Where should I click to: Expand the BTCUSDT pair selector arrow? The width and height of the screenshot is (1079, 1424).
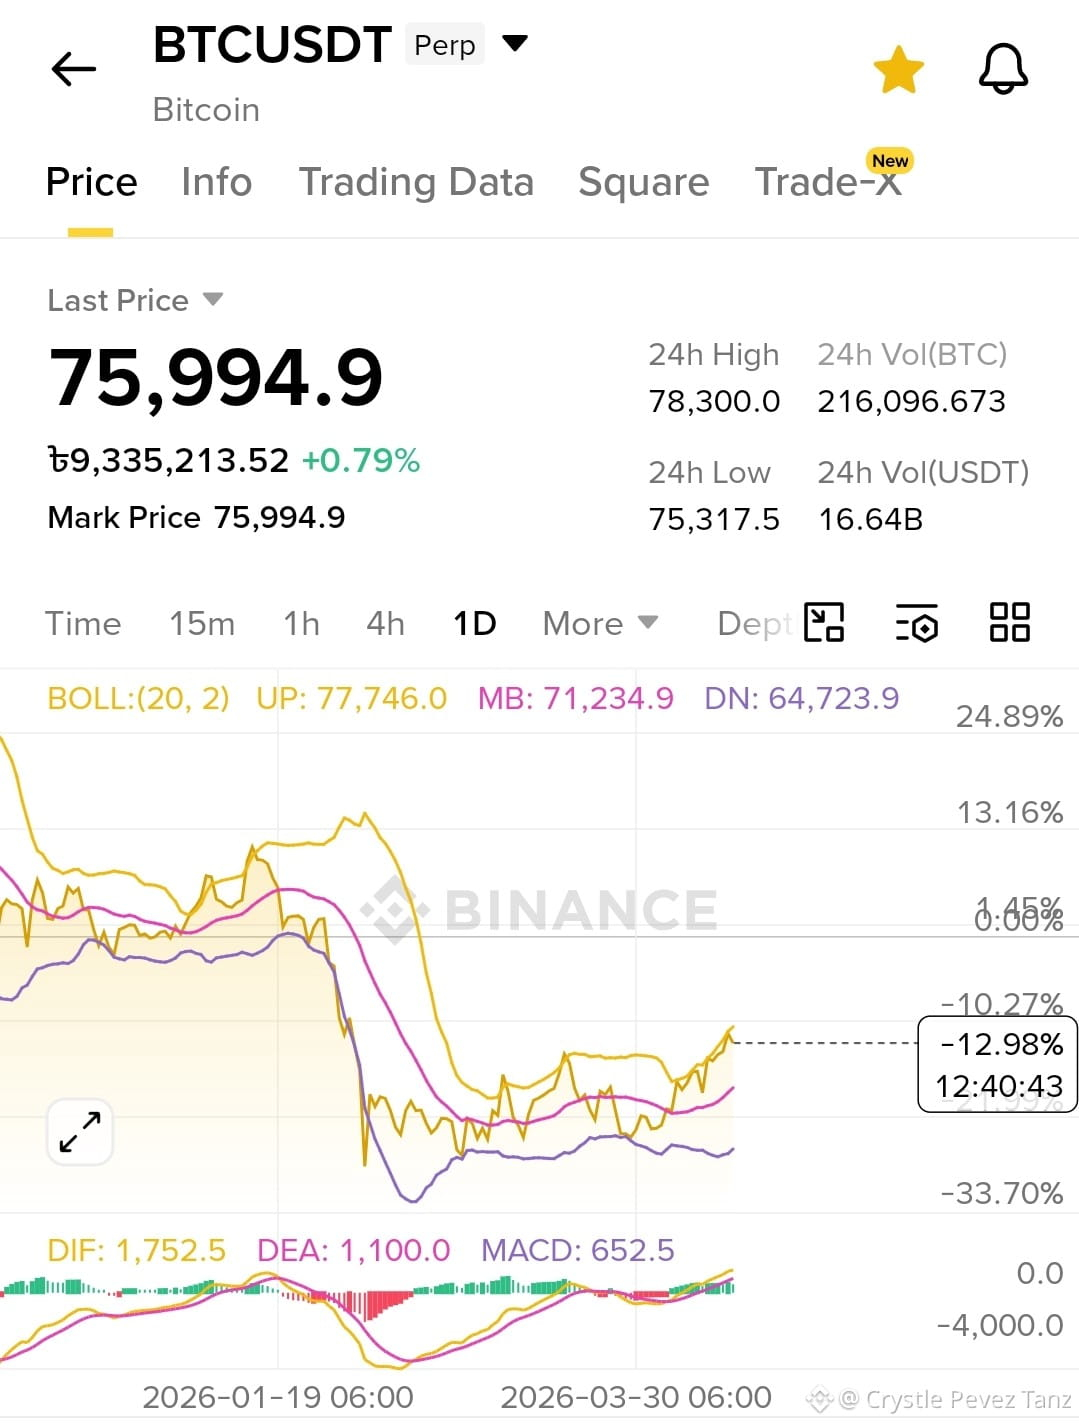(514, 43)
